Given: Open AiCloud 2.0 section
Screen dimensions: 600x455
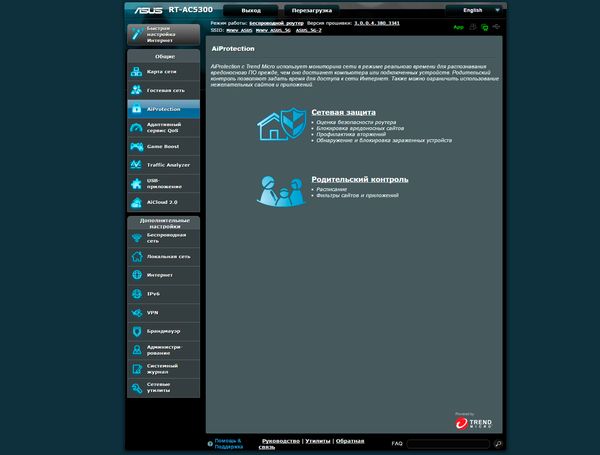Looking at the screenshot, I should 163,202.
